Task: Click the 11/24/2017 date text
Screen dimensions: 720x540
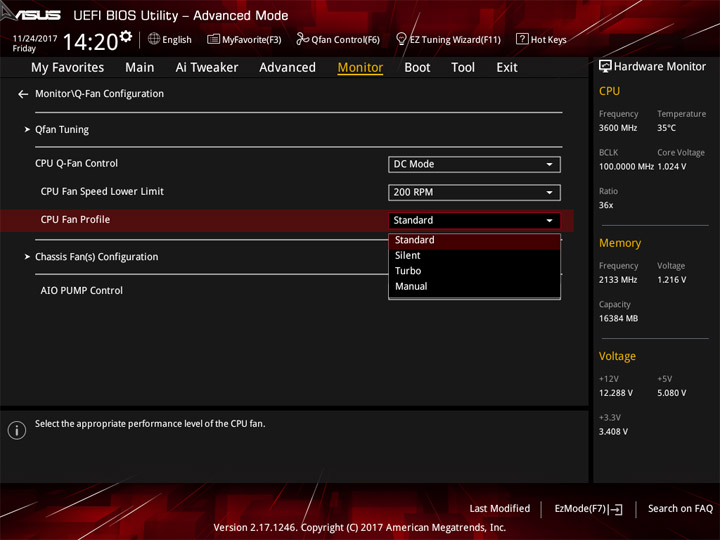Action: point(35,39)
